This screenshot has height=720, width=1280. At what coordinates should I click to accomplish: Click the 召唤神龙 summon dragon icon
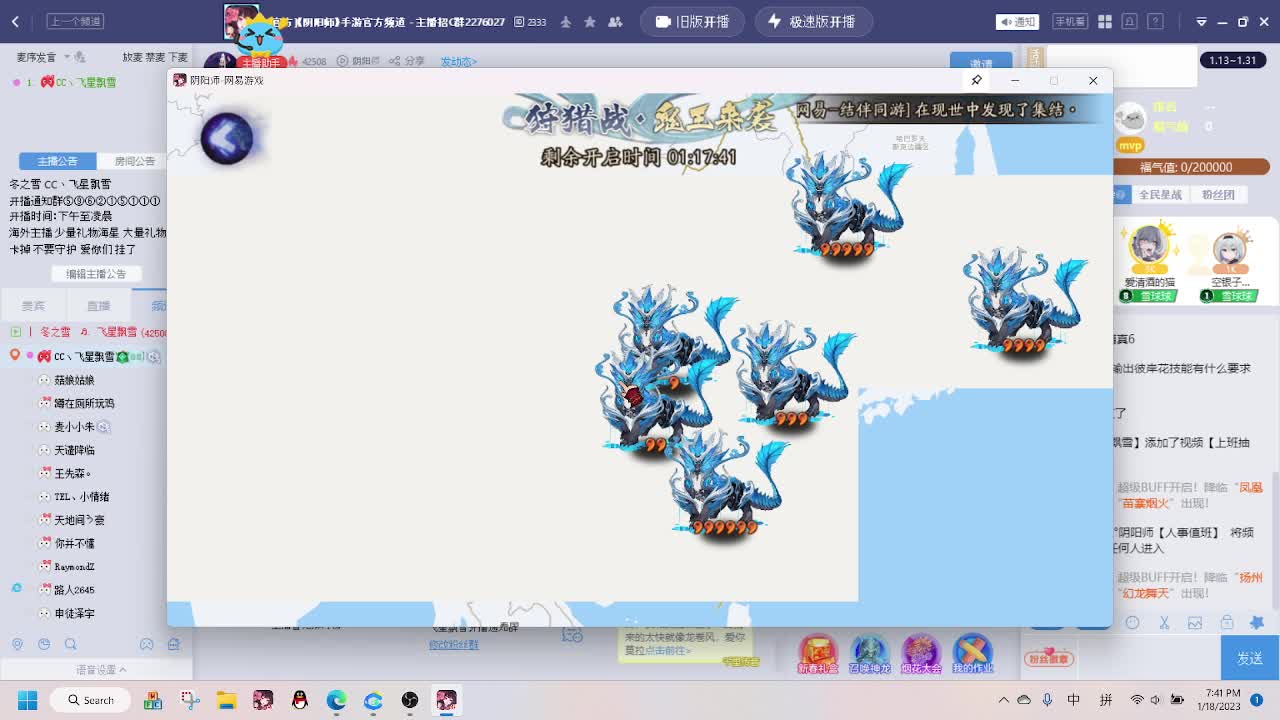(869, 652)
